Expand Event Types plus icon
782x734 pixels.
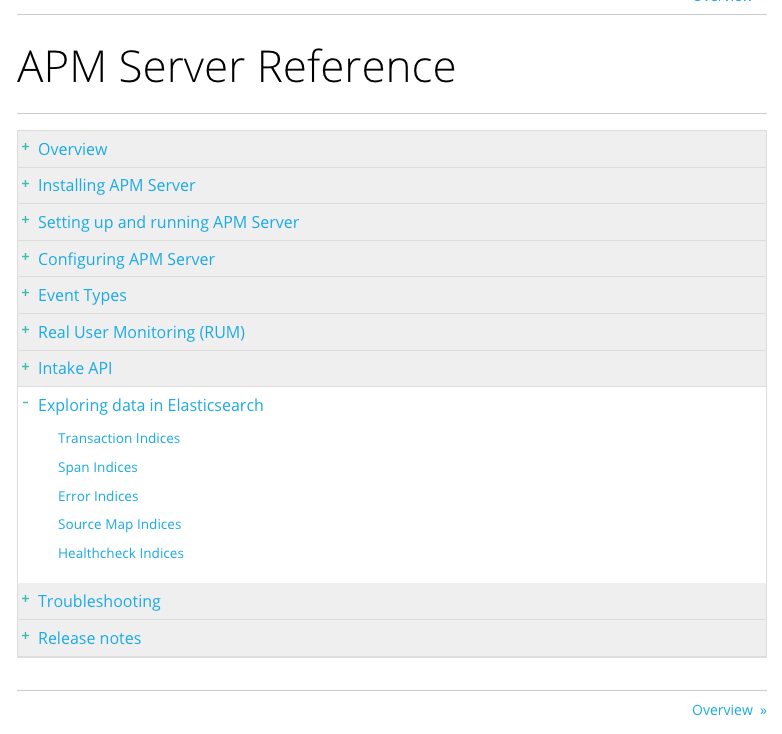pos(25,293)
